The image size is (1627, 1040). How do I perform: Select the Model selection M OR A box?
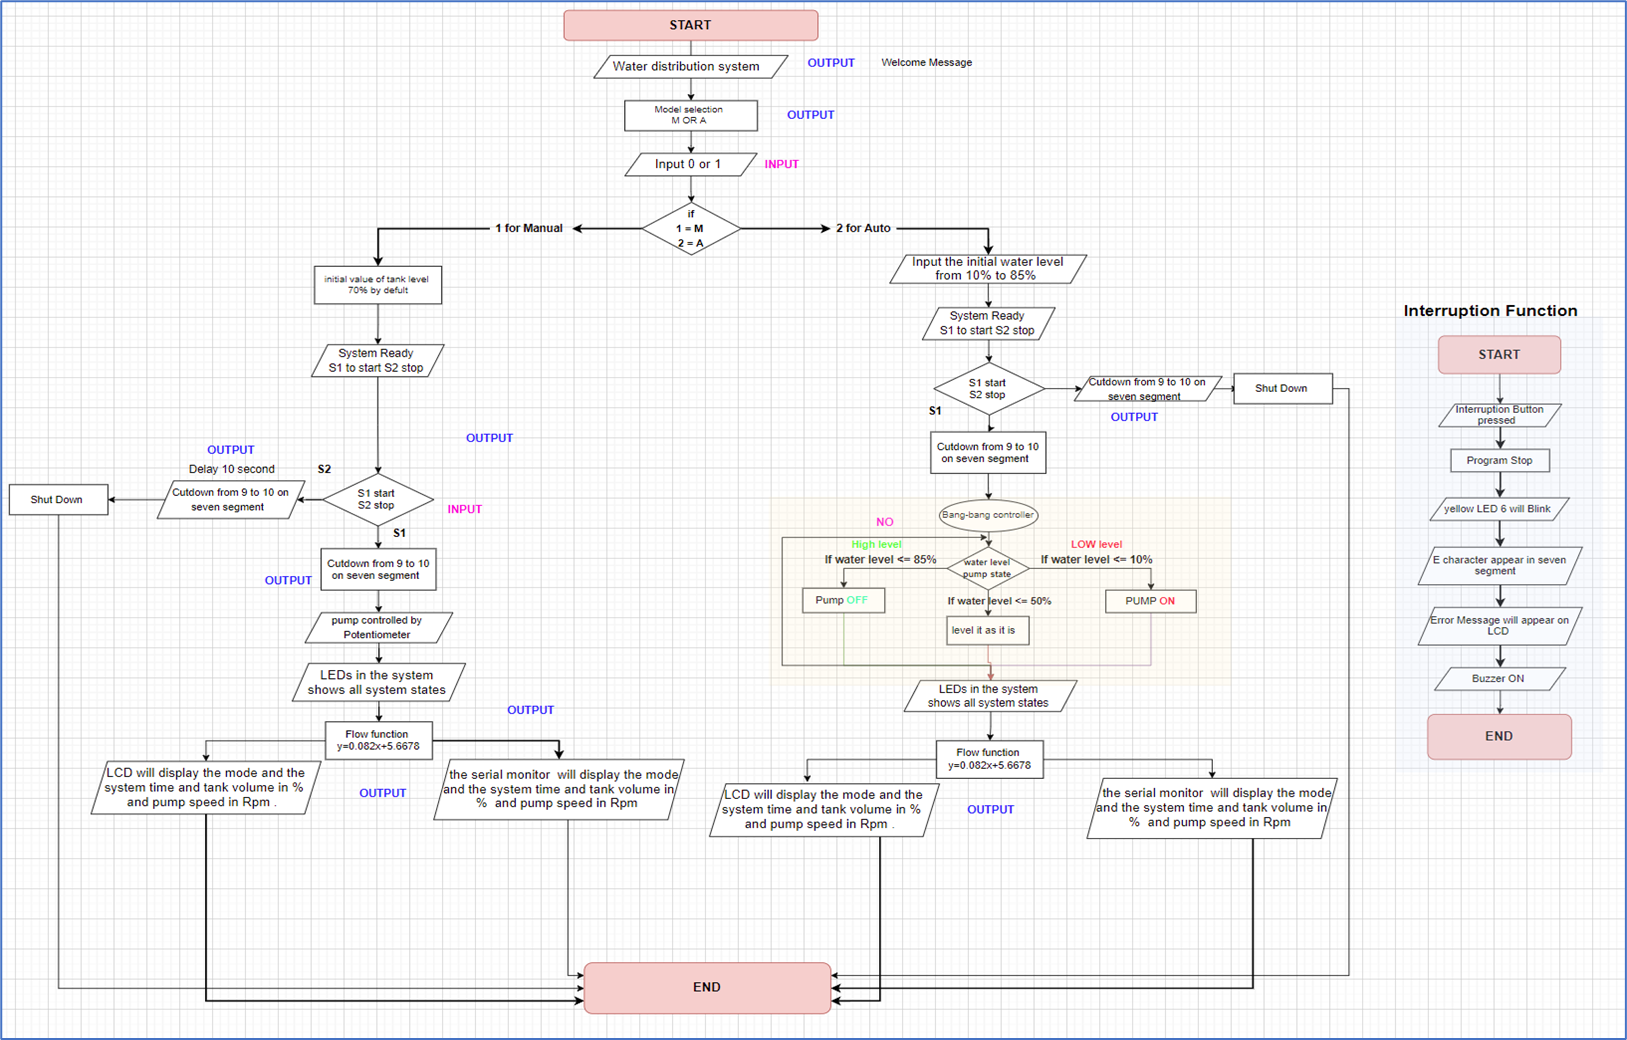690,115
